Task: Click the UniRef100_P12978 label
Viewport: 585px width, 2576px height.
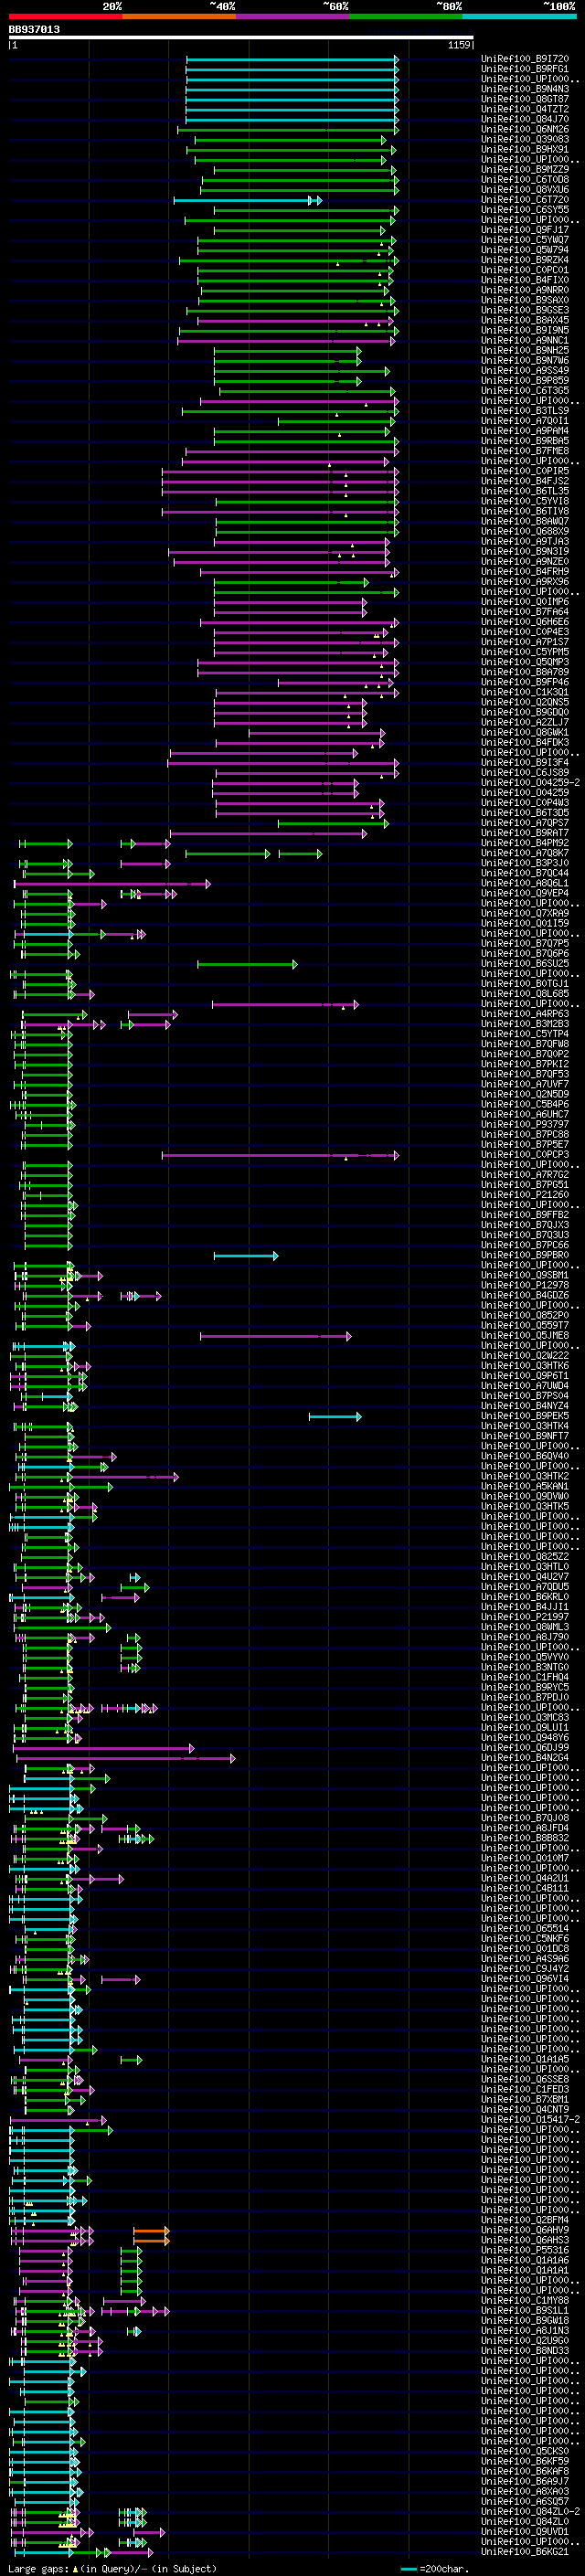Action: point(525,1285)
